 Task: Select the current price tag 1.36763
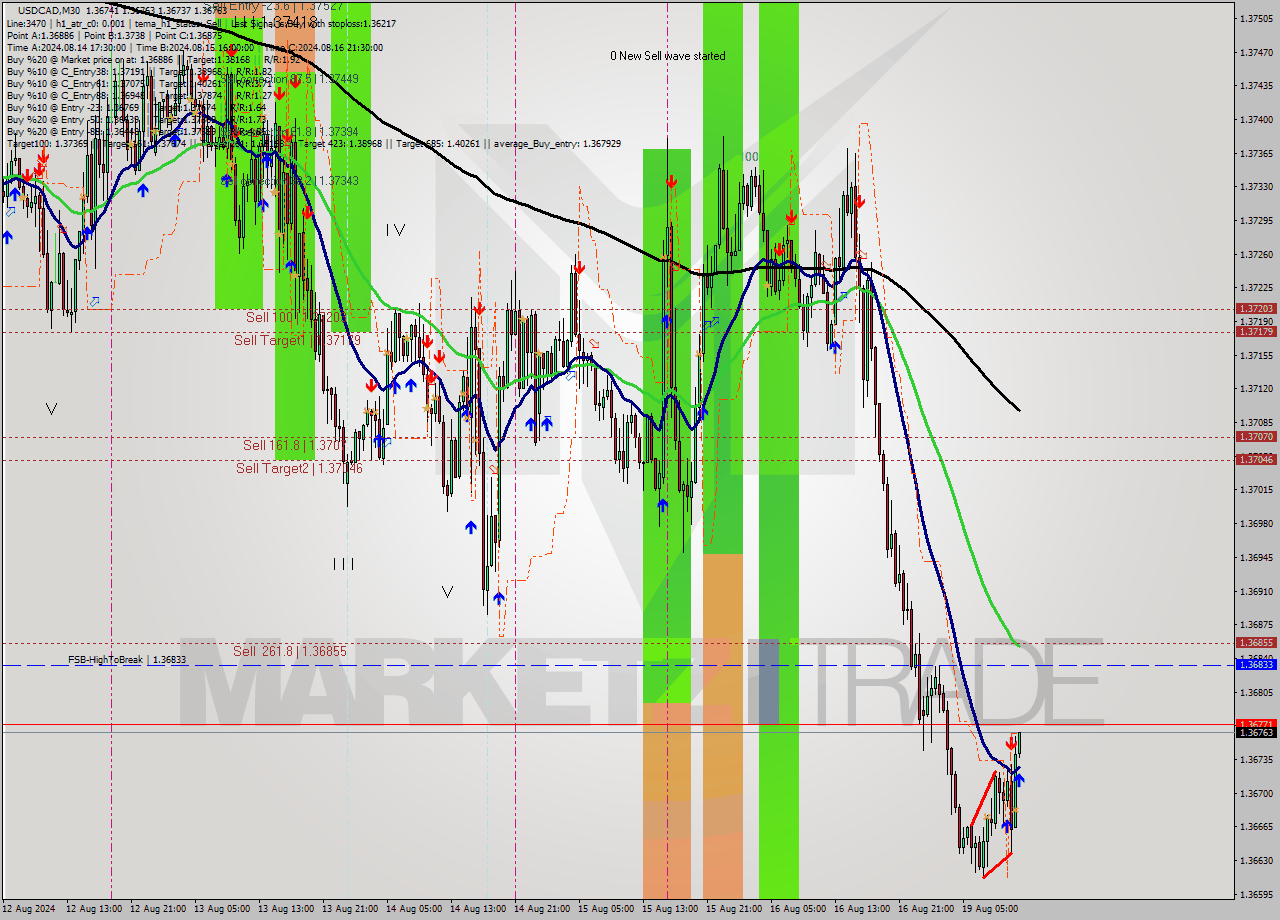tap(1256, 732)
